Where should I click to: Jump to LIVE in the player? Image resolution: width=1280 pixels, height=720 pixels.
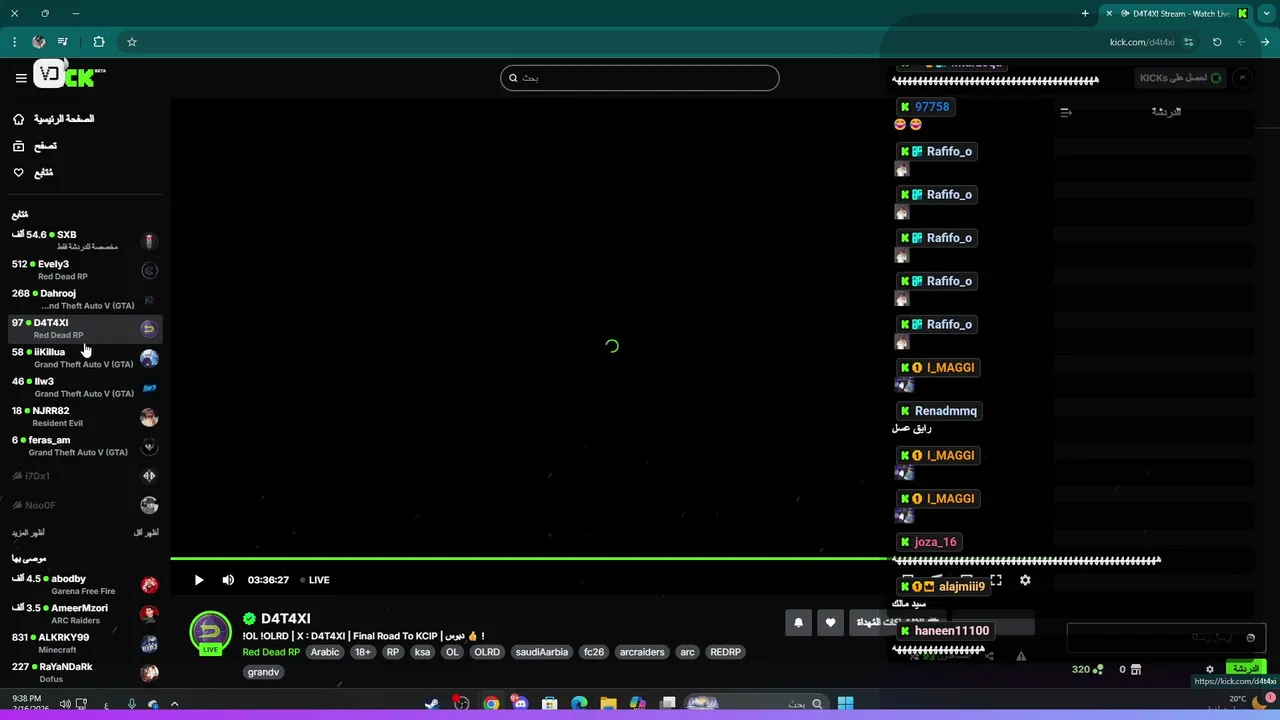pos(315,580)
